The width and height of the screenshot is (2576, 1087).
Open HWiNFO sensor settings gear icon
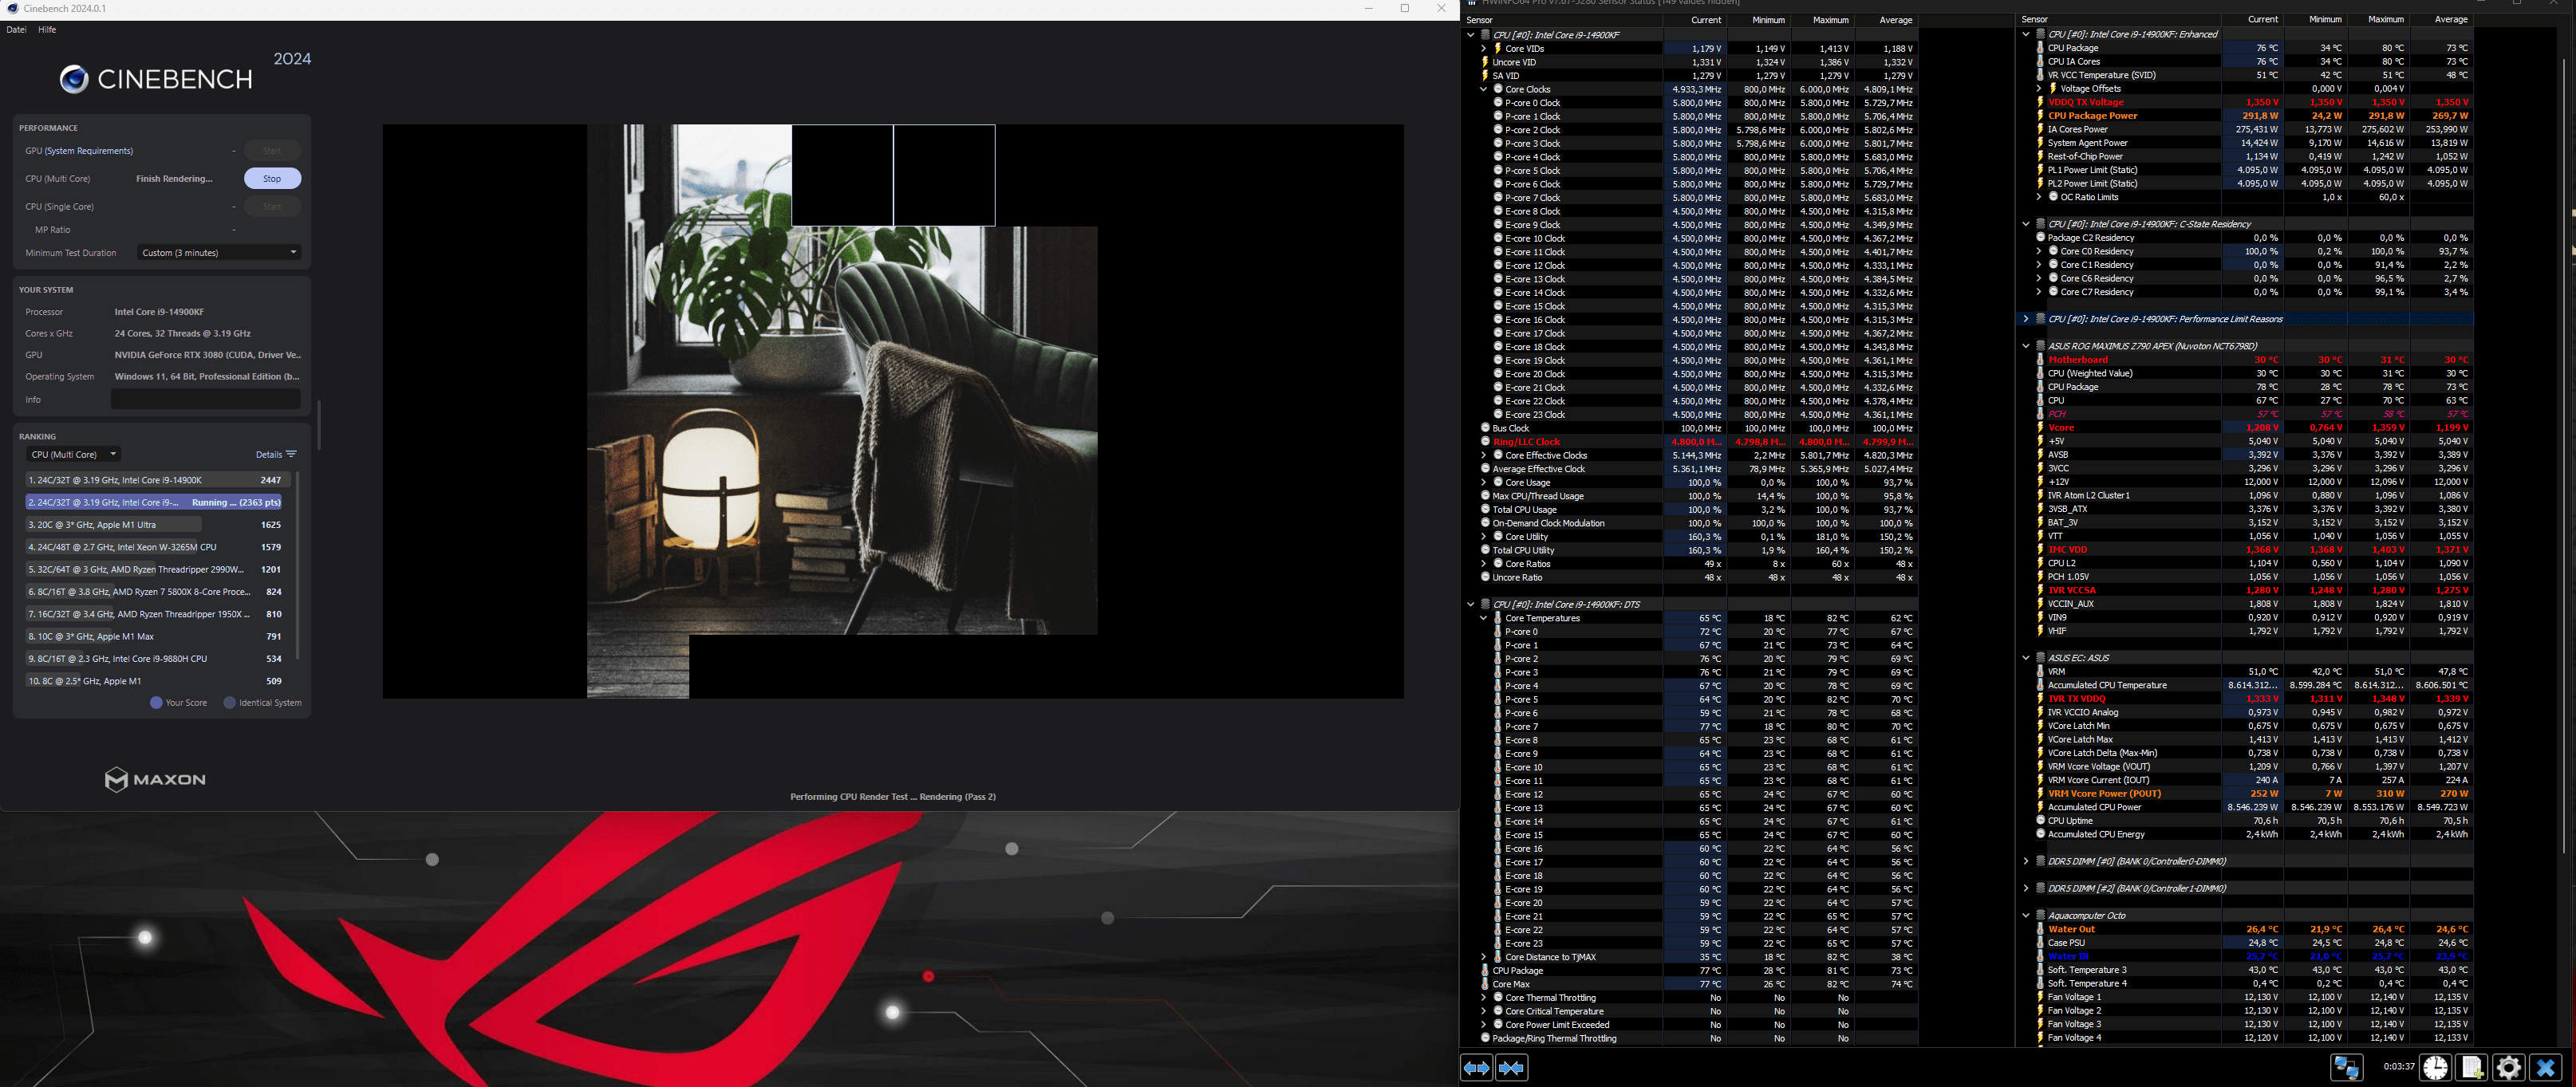point(2508,1067)
